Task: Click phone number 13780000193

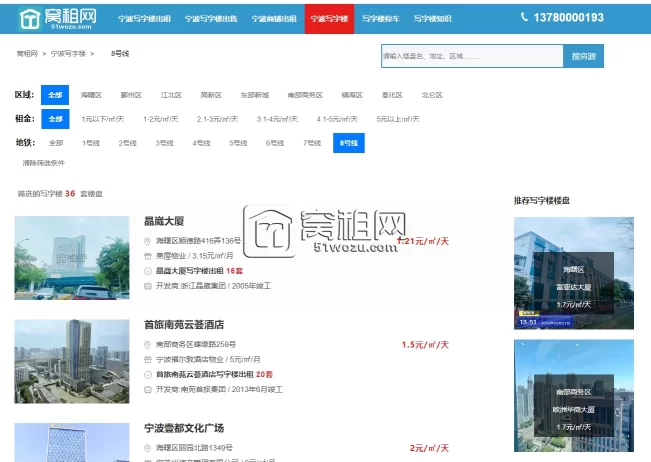Action: 568,17
